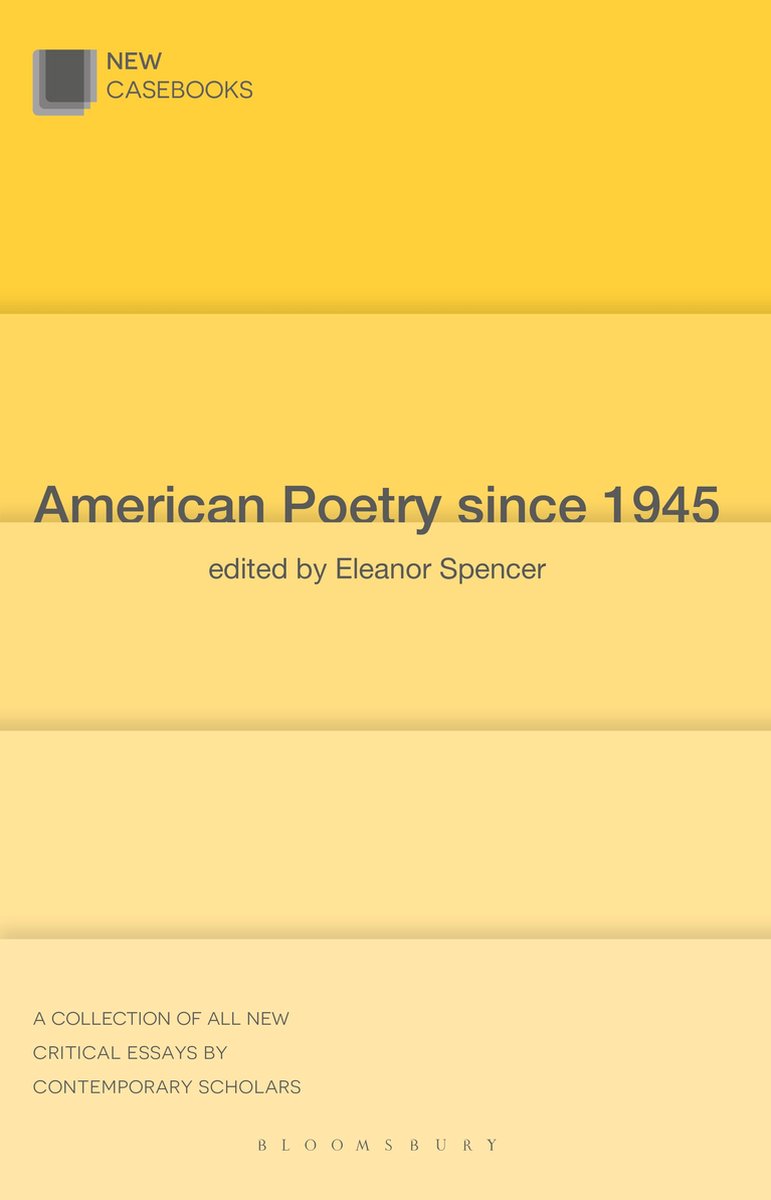Viewport: 771px width, 1200px height.
Task: Click the words edited by
Action: click(x=267, y=570)
